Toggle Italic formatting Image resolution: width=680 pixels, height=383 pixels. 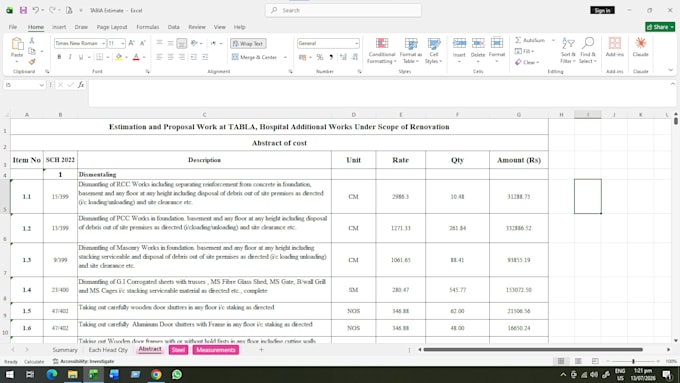70,57
